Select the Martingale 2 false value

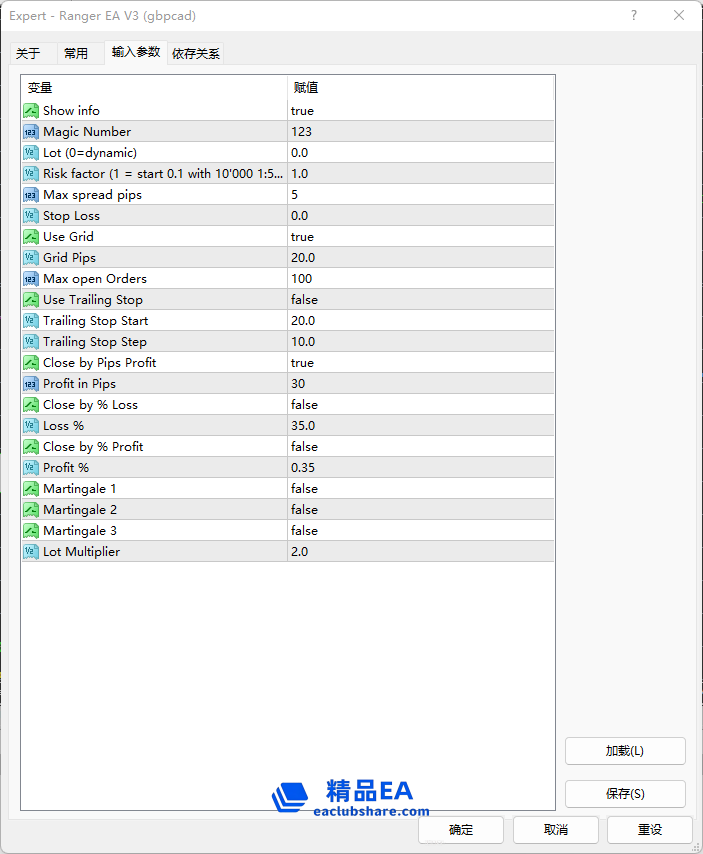[x=420, y=510]
